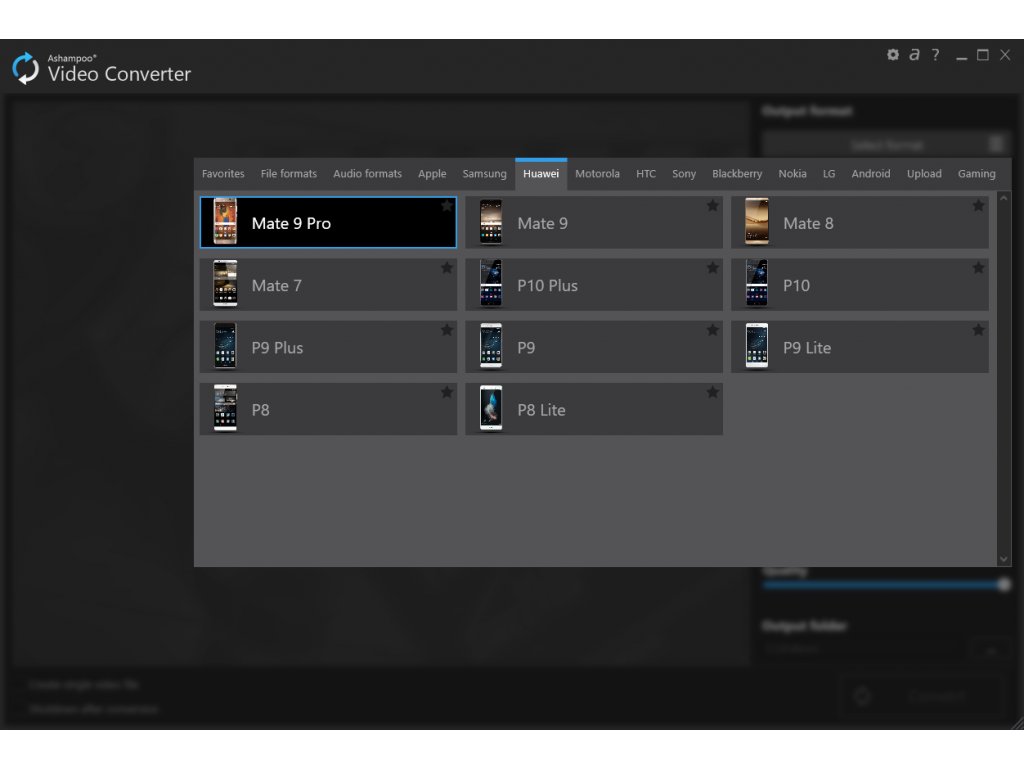Click the Ashampoo Video Converter logo
The width and height of the screenshot is (1024, 768).
click(25, 69)
